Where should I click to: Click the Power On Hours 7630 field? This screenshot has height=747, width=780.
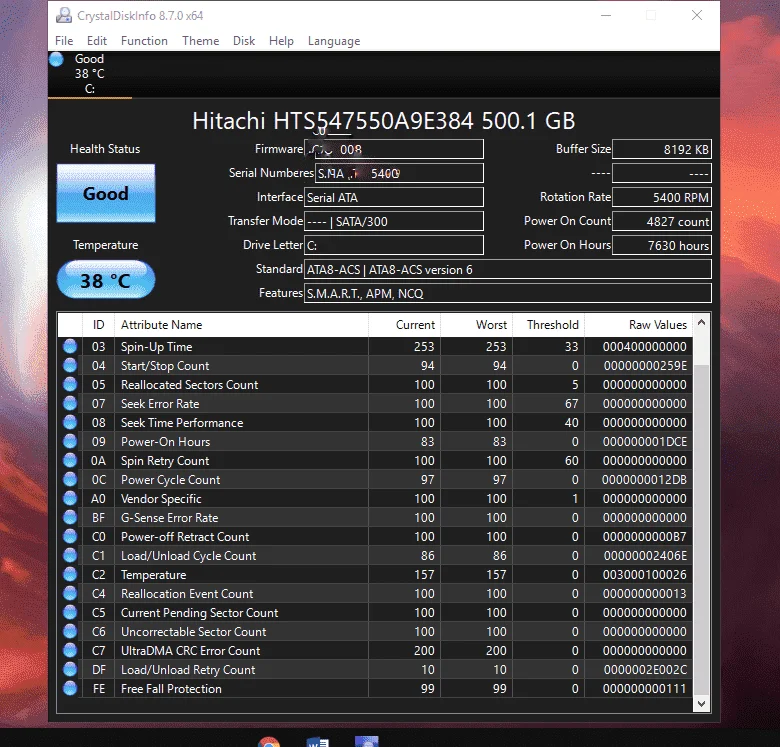[x=662, y=245]
